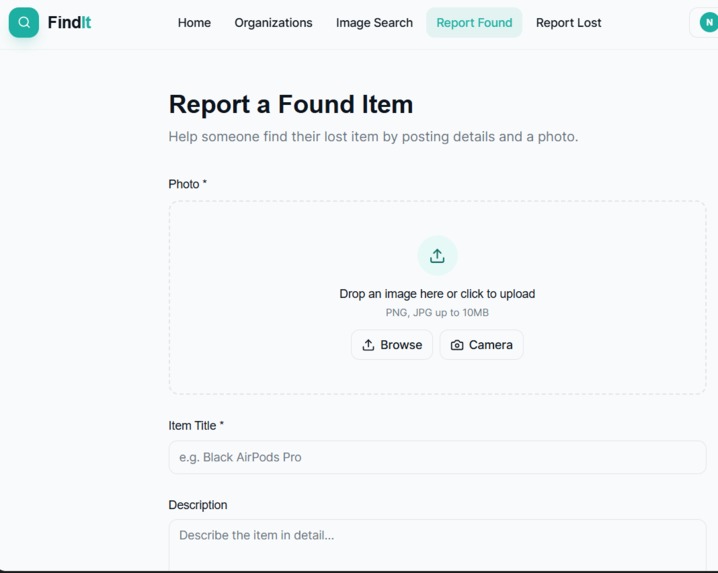Click the 'Help someone find their lost item' subtitle

[x=373, y=136]
